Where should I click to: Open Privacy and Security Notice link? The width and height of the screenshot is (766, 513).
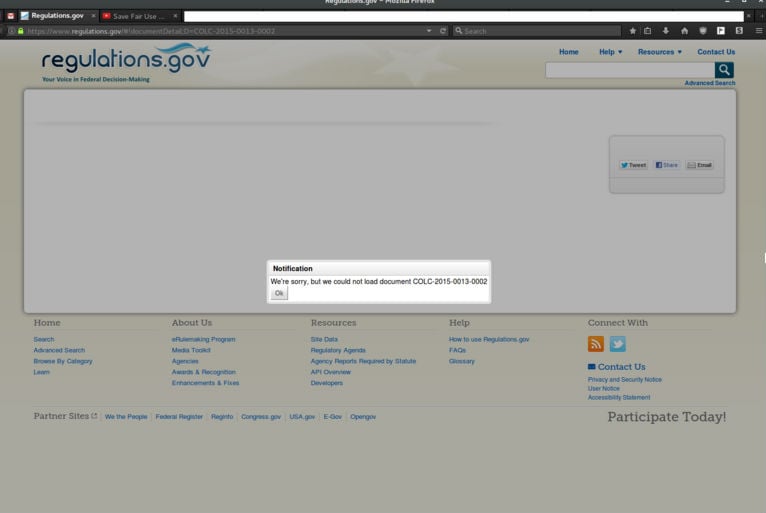pos(625,380)
